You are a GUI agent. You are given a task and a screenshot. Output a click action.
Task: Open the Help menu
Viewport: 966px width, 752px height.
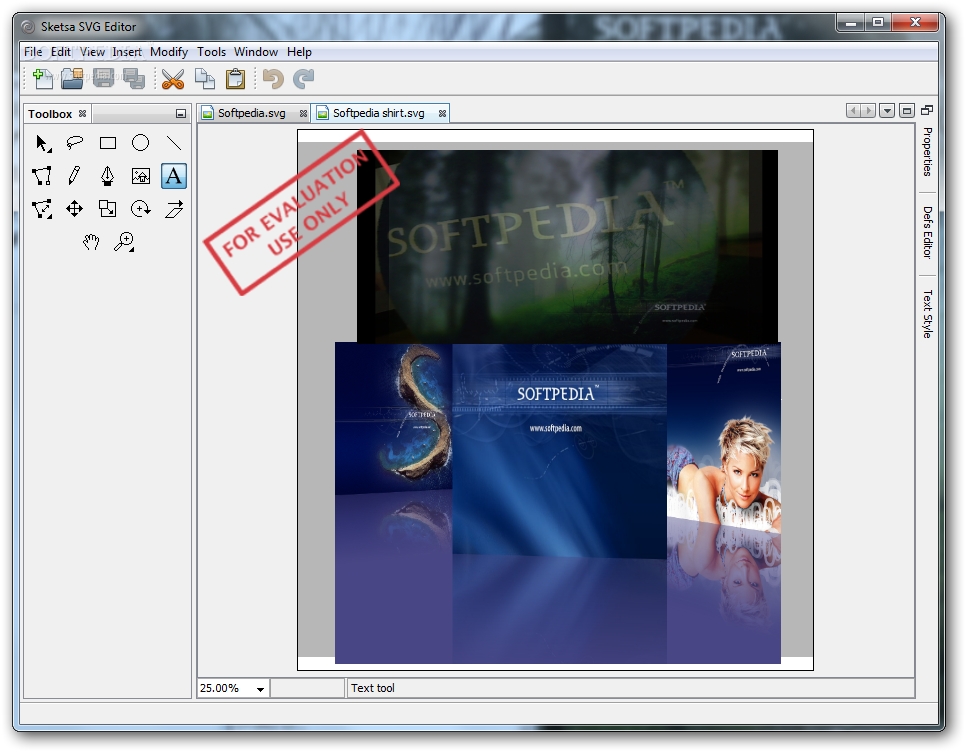tap(299, 52)
